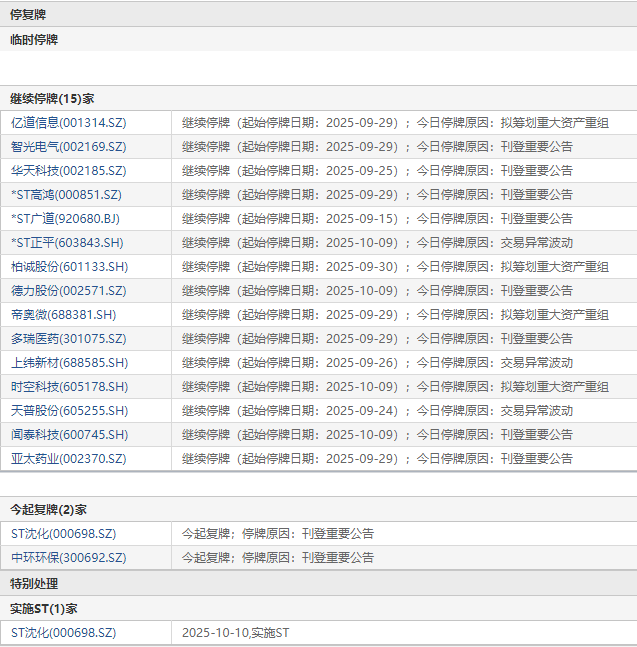Open ST沈化 link under 实施ST
This screenshot has width=637, height=647.
(x=64, y=633)
